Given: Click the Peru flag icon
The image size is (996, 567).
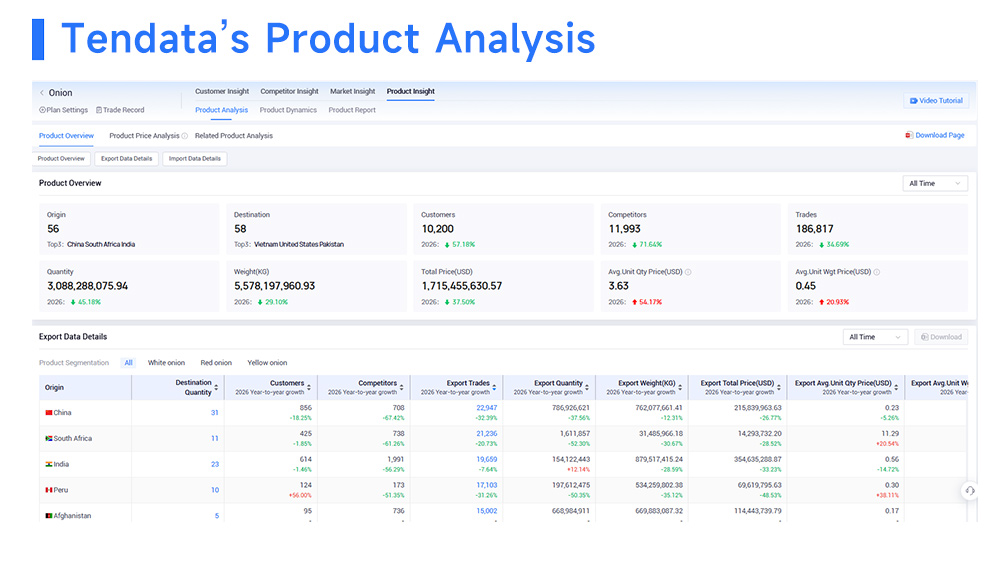Looking at the screenshot, I should click(x=48, y=490).
